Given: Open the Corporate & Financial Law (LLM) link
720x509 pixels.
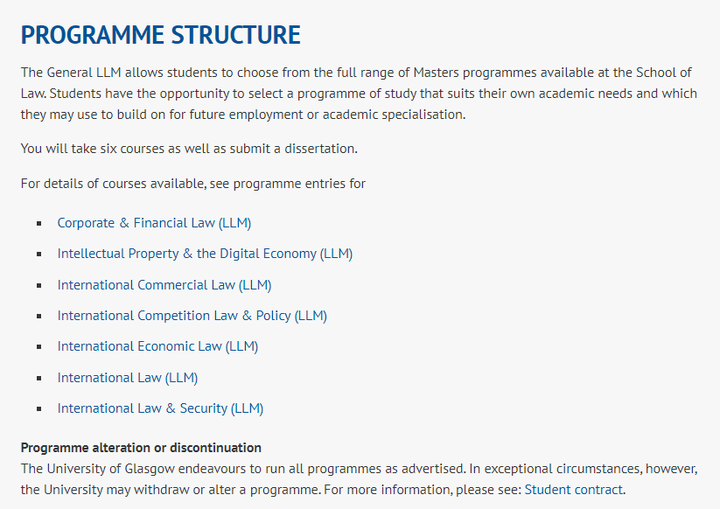Looking at the screenshot, I should [x=154, y=223].
